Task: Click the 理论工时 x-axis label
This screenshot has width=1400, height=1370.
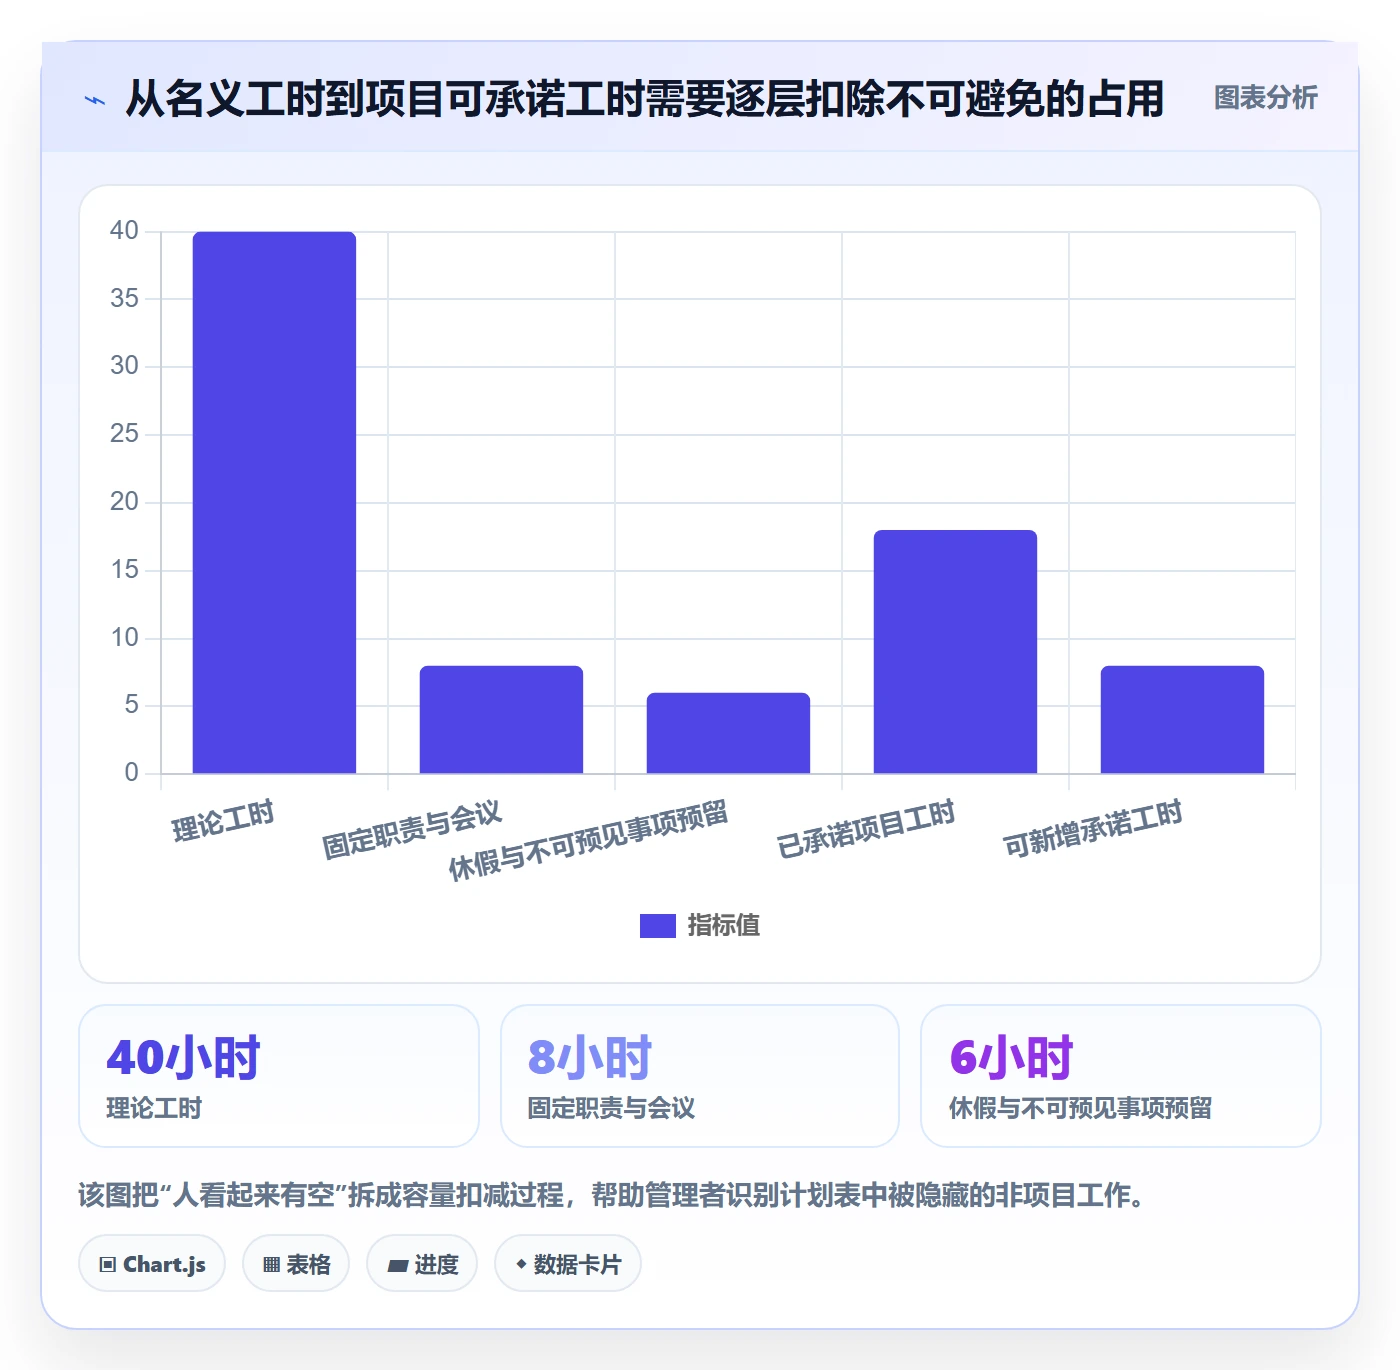Action: (223, 821)
